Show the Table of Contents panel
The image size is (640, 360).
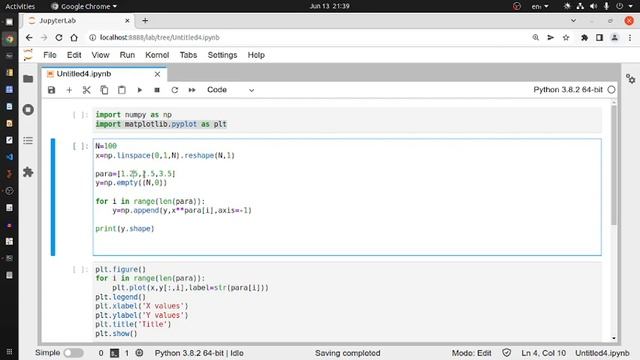point(28,141)
